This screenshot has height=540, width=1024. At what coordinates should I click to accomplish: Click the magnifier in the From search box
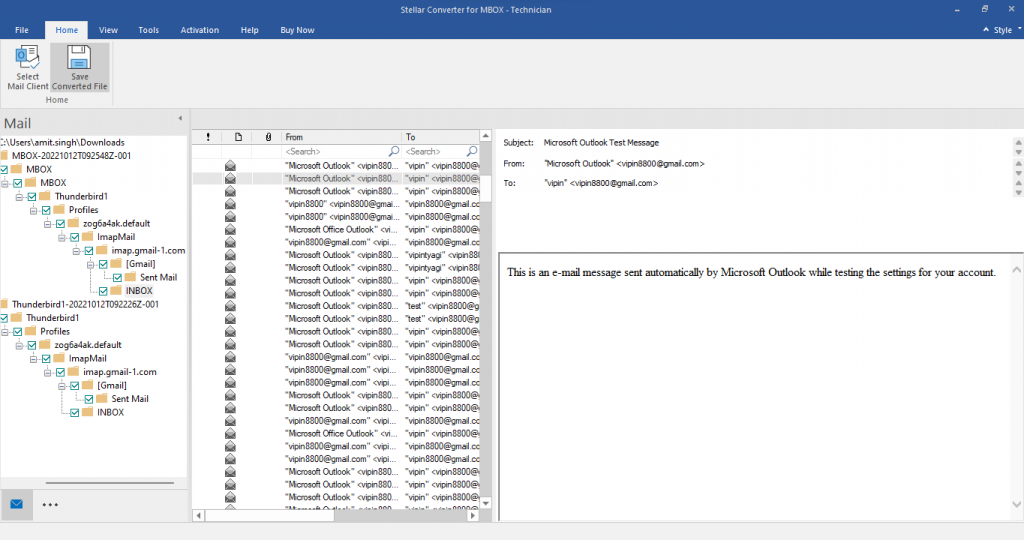(394, 151)
